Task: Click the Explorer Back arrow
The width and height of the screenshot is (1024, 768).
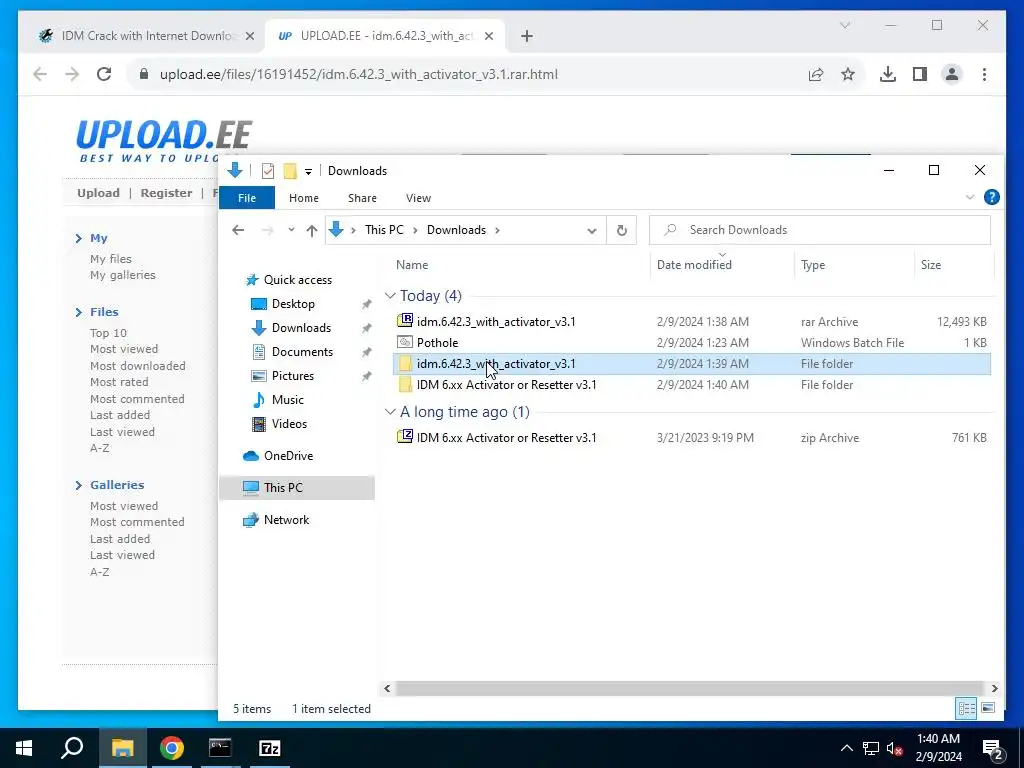Action: (238, 230)
